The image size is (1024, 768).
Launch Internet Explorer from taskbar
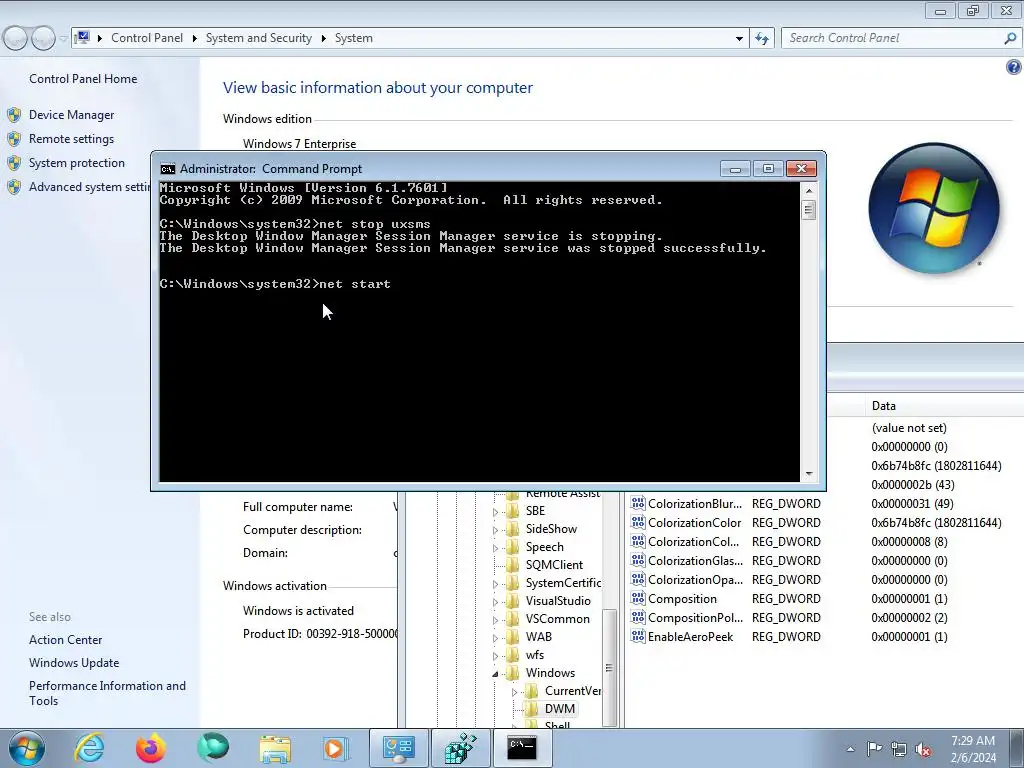(x=89, y=748)
